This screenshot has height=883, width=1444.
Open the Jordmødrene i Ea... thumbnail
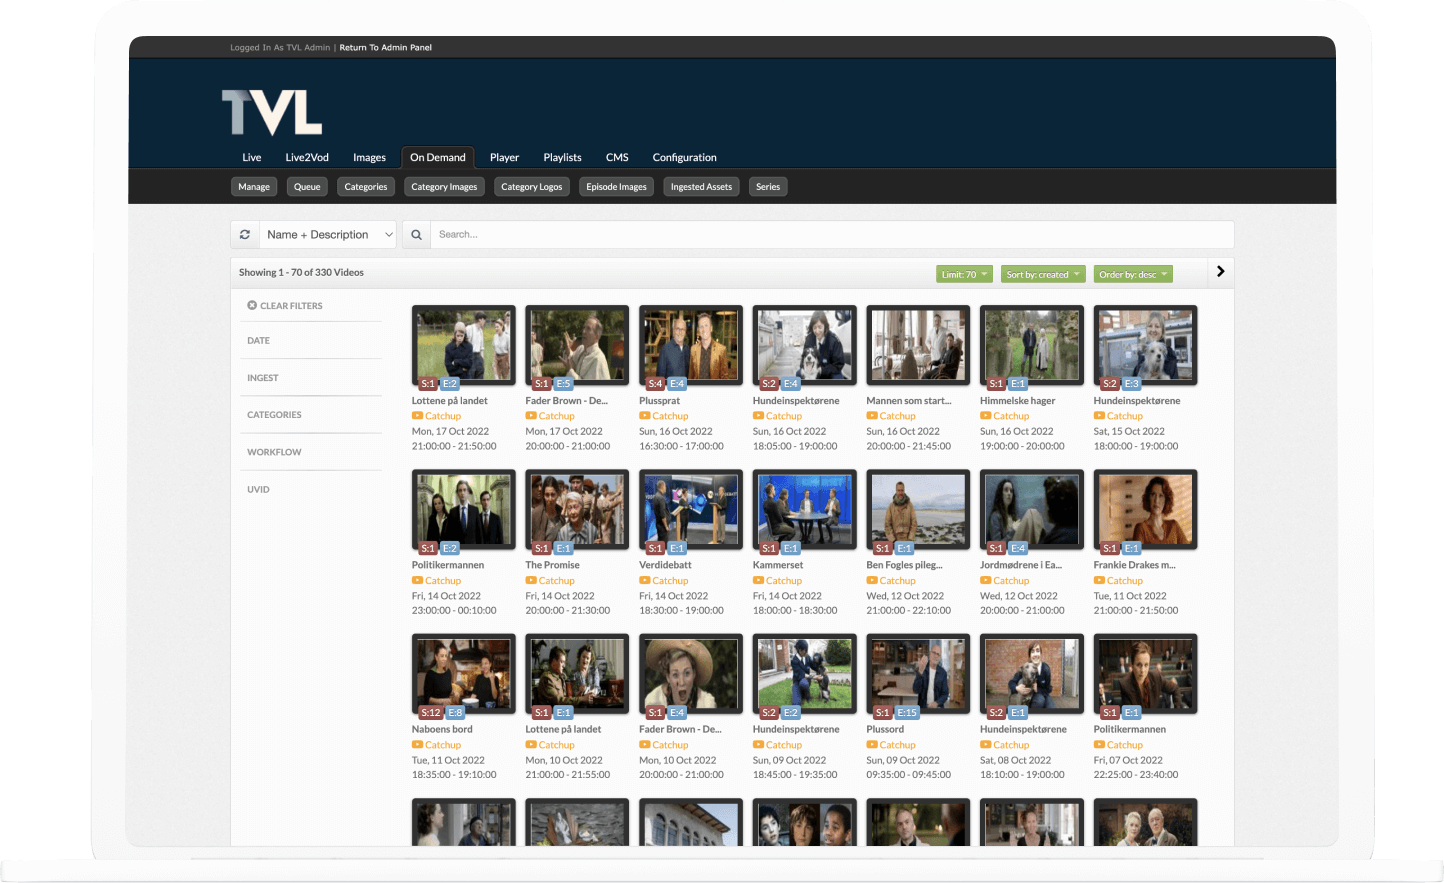(1032, 510)
